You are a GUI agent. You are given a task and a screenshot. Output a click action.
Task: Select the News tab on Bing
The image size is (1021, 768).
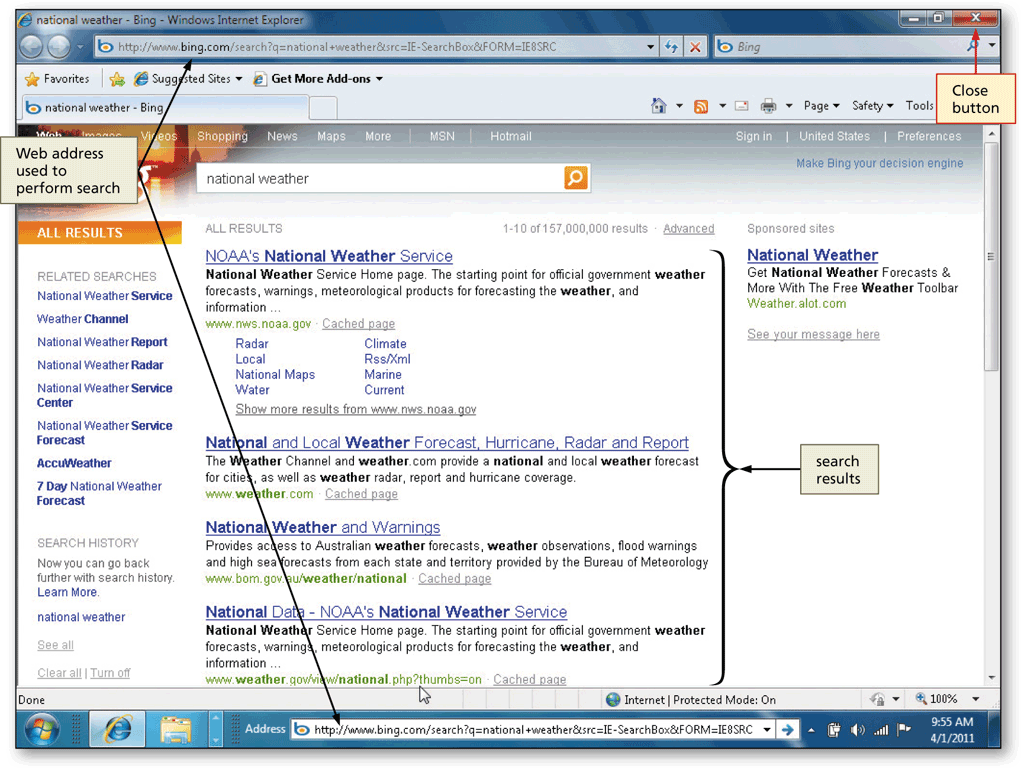pos(282,136)
